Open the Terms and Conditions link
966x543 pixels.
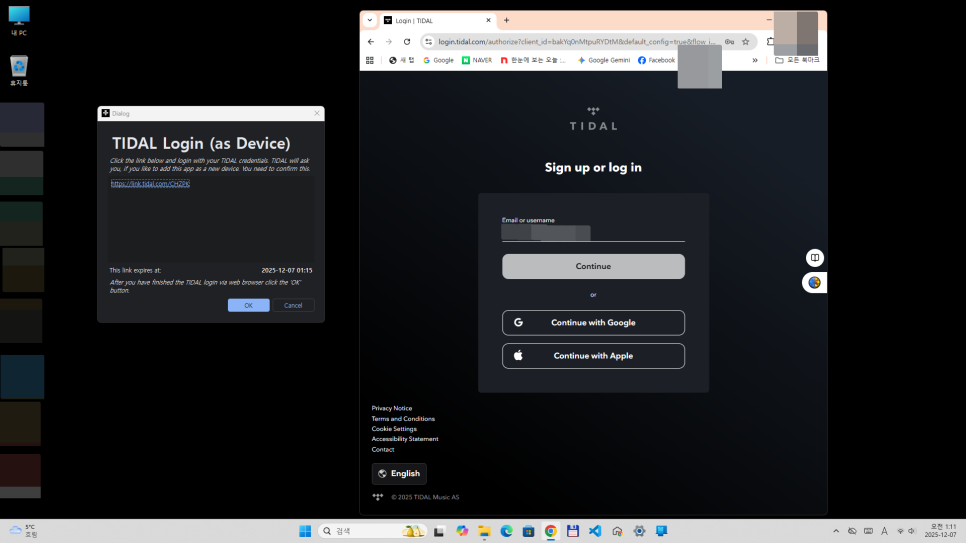tap(403, 418)
